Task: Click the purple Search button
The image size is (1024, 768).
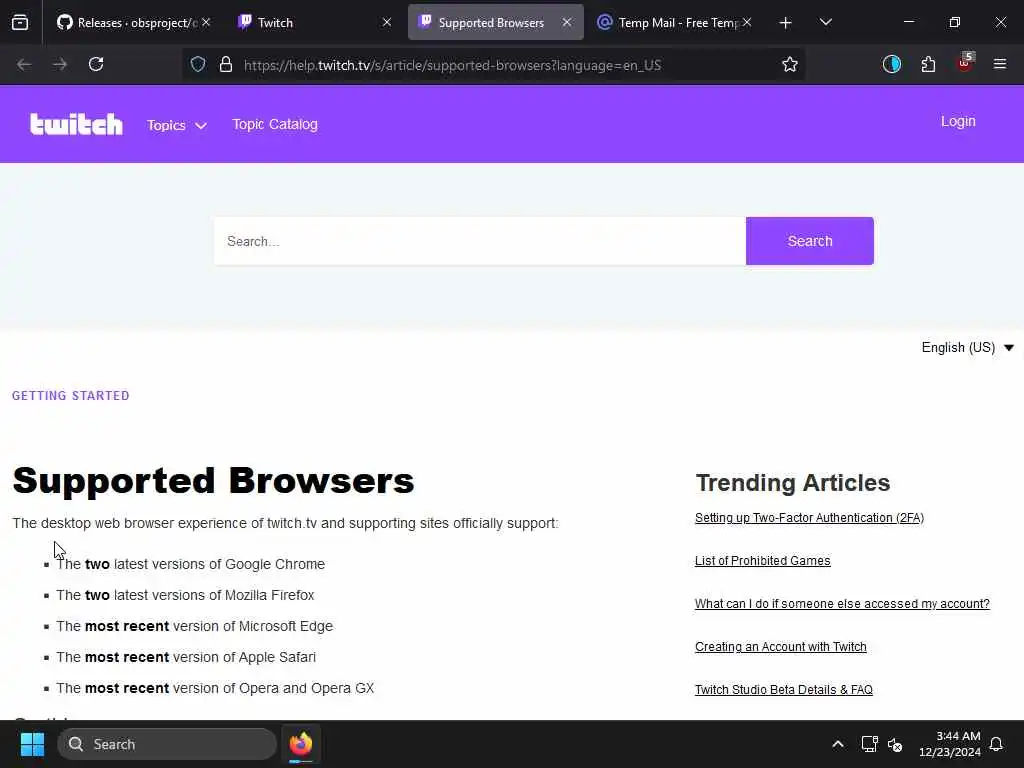Action: coord(810,241)
